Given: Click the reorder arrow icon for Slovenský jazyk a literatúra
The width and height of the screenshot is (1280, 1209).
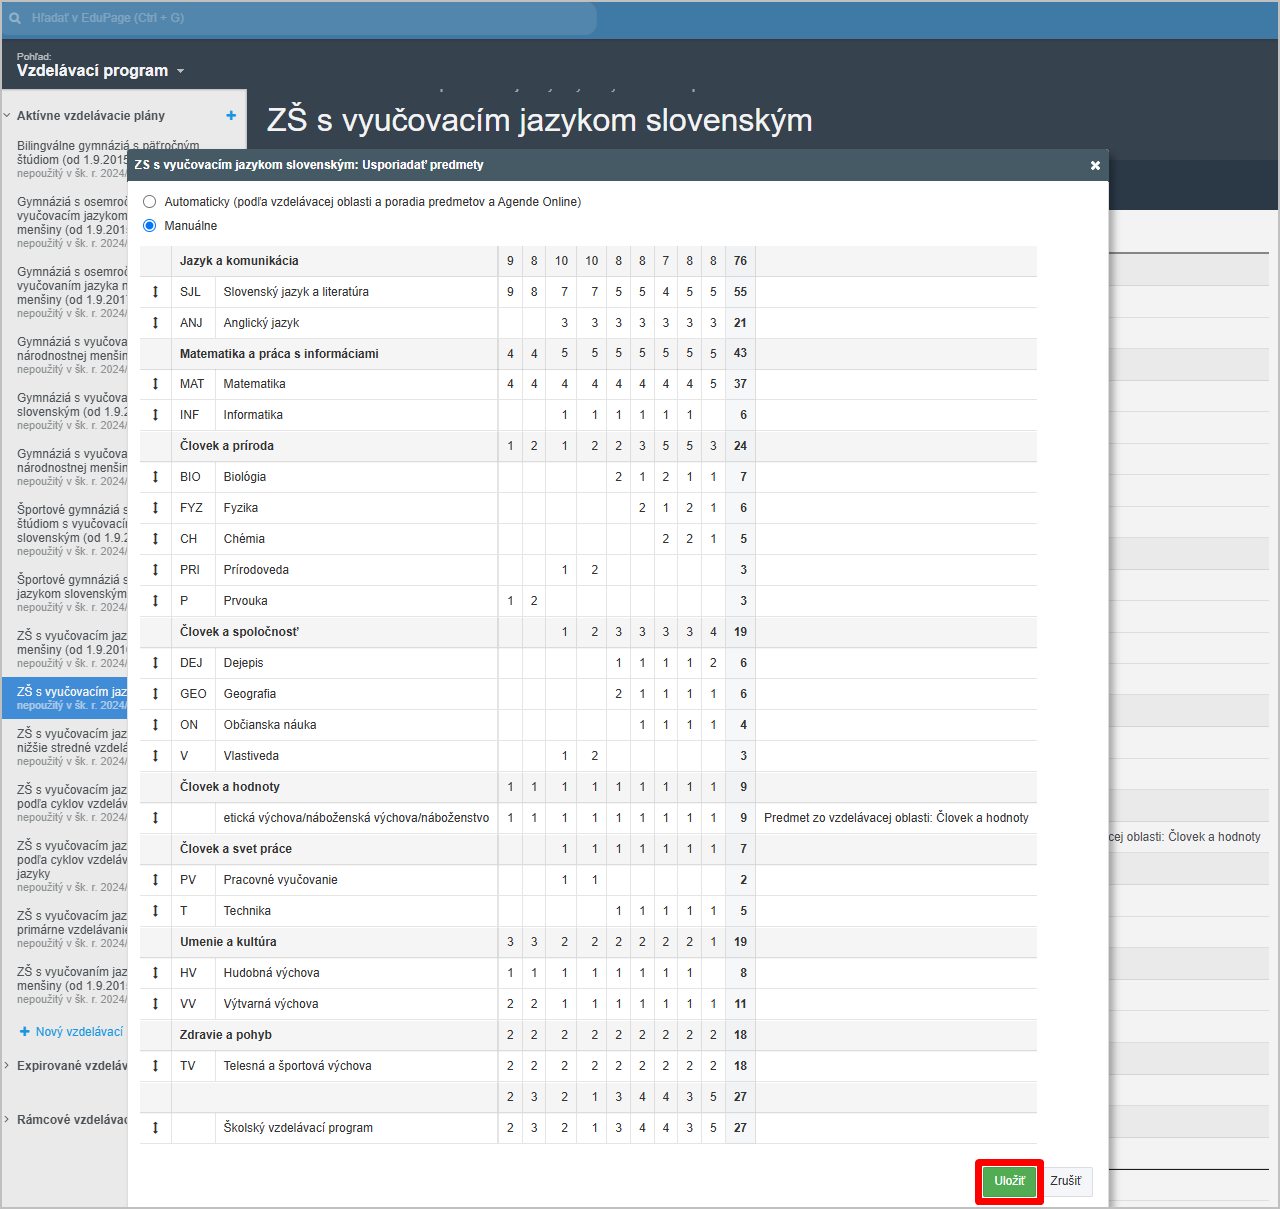Looking at the screenshot, I should click(x=155, y=292).
